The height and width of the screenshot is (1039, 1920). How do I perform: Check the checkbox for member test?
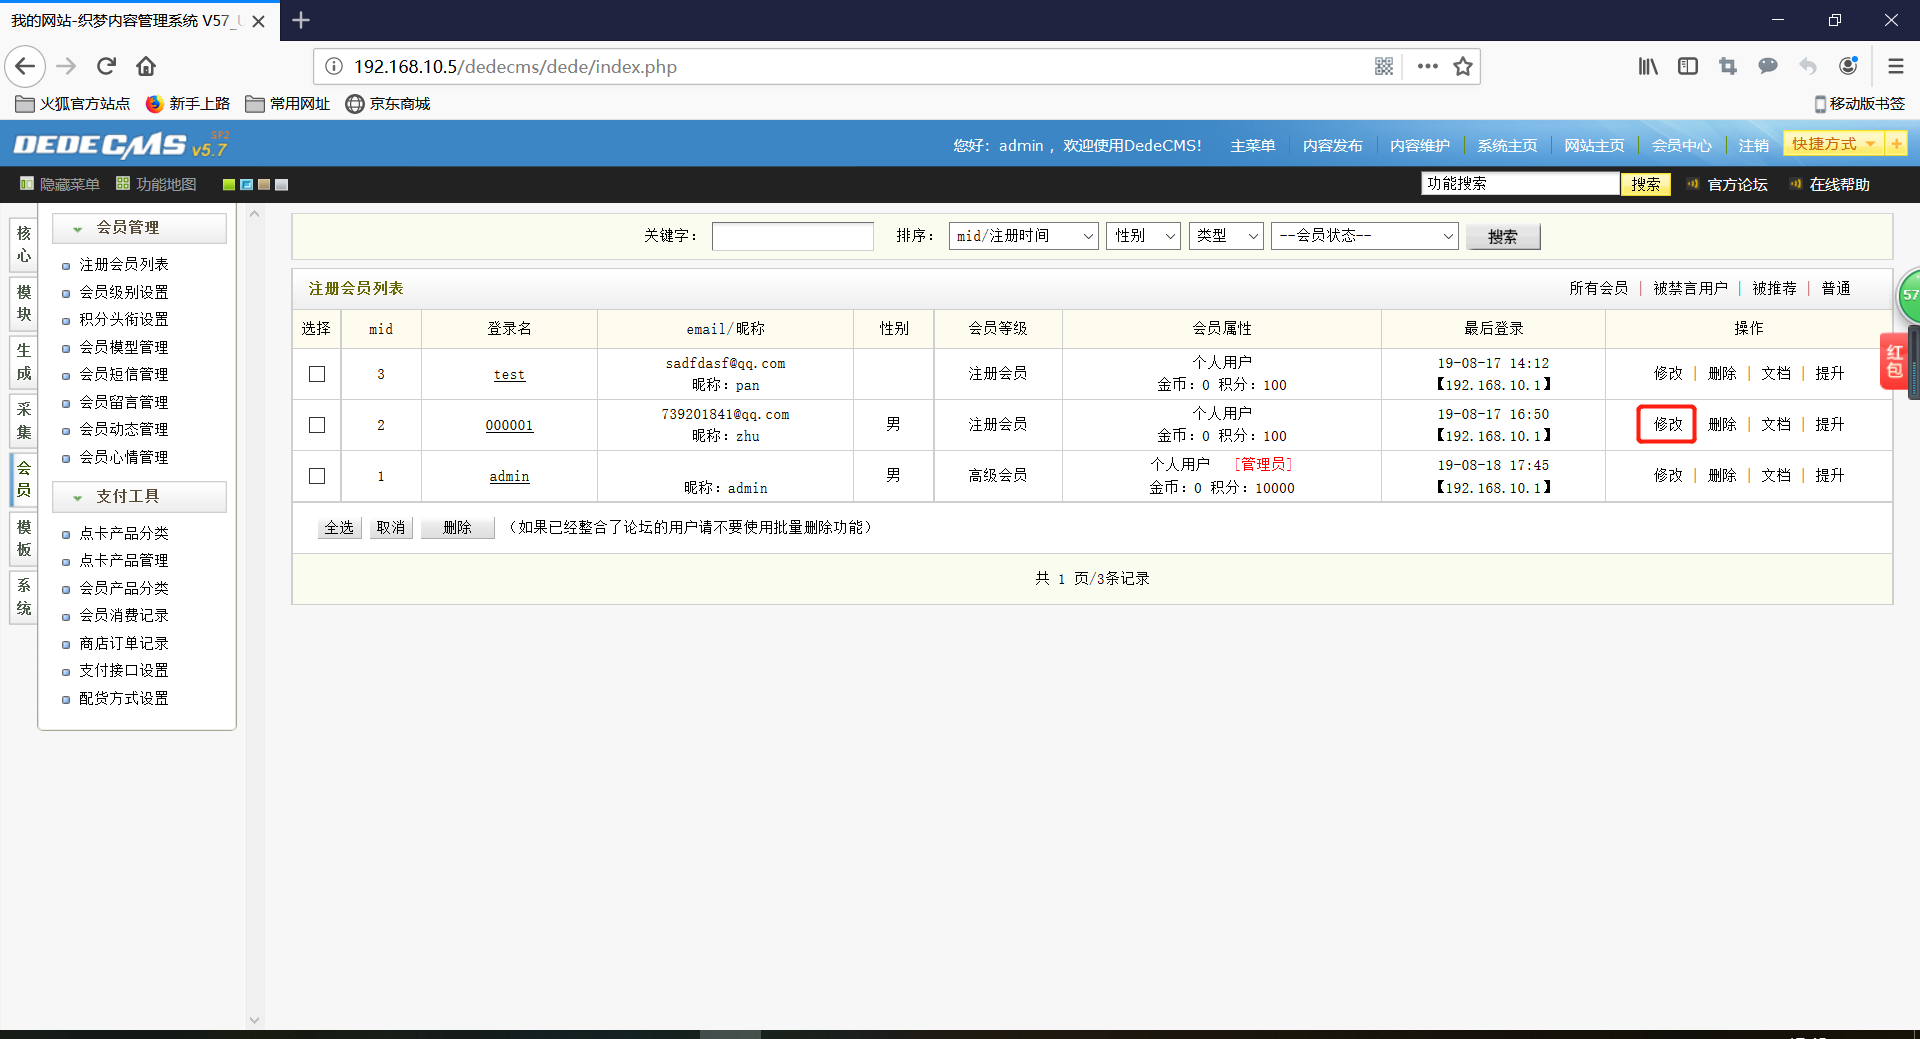pos(316,374)
